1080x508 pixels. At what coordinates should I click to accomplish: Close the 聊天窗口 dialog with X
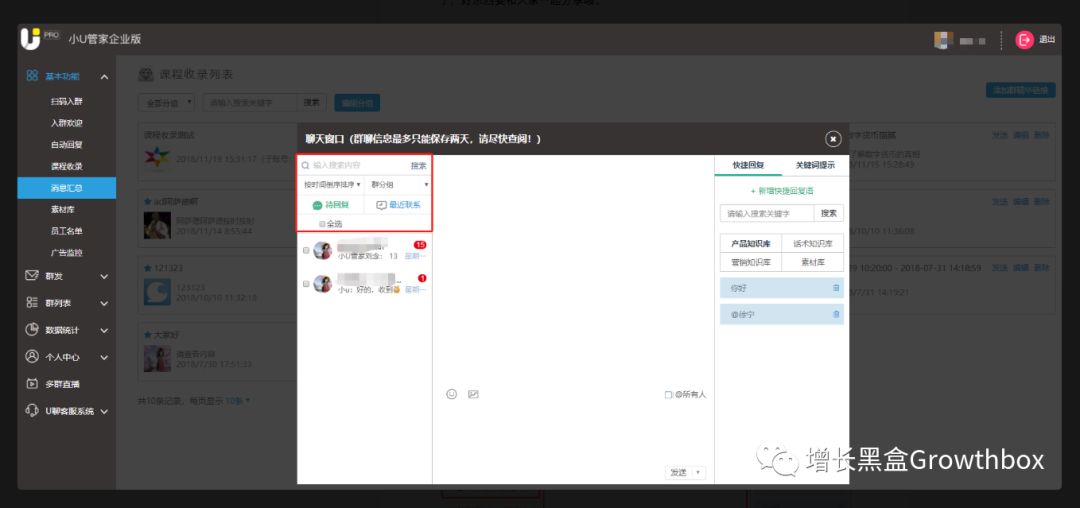pyautogui.click(x=833, y=139)
